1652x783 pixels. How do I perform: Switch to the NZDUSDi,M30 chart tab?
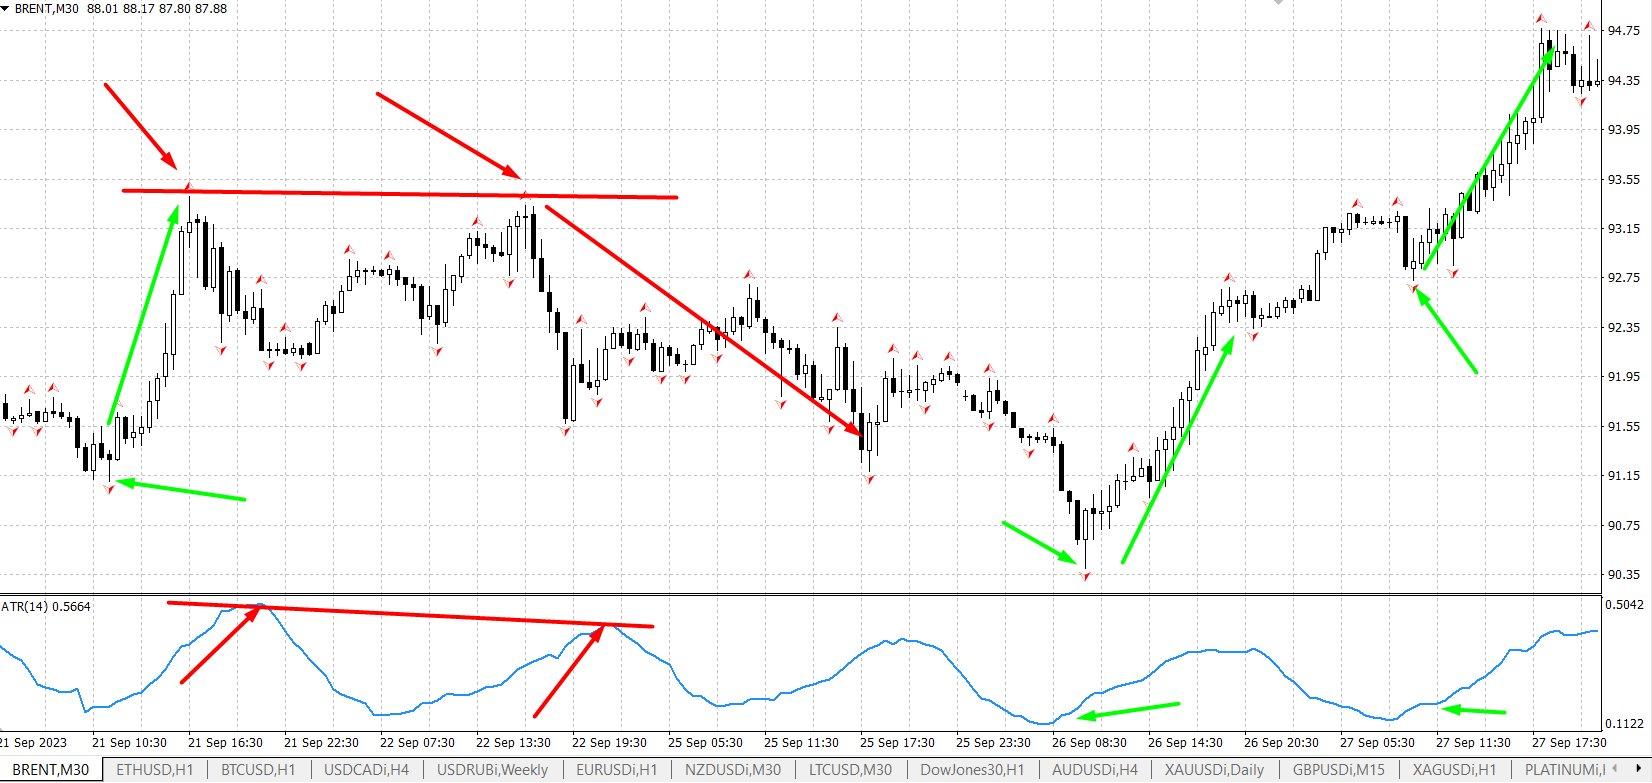pos(732,770)
